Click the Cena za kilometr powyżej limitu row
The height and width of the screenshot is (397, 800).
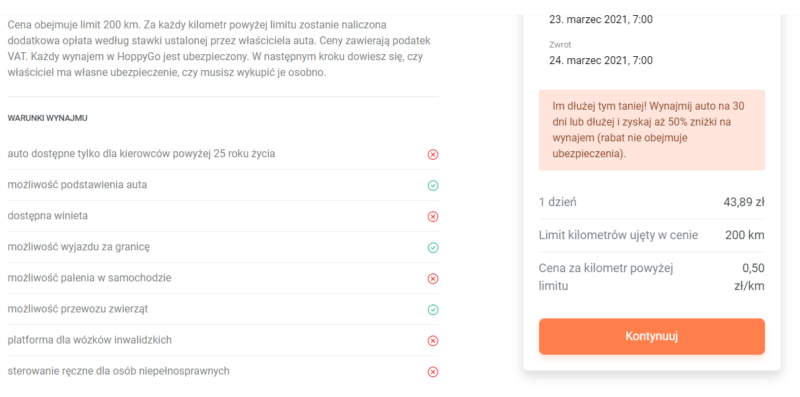pyautogui.click(x=652, y=277)
